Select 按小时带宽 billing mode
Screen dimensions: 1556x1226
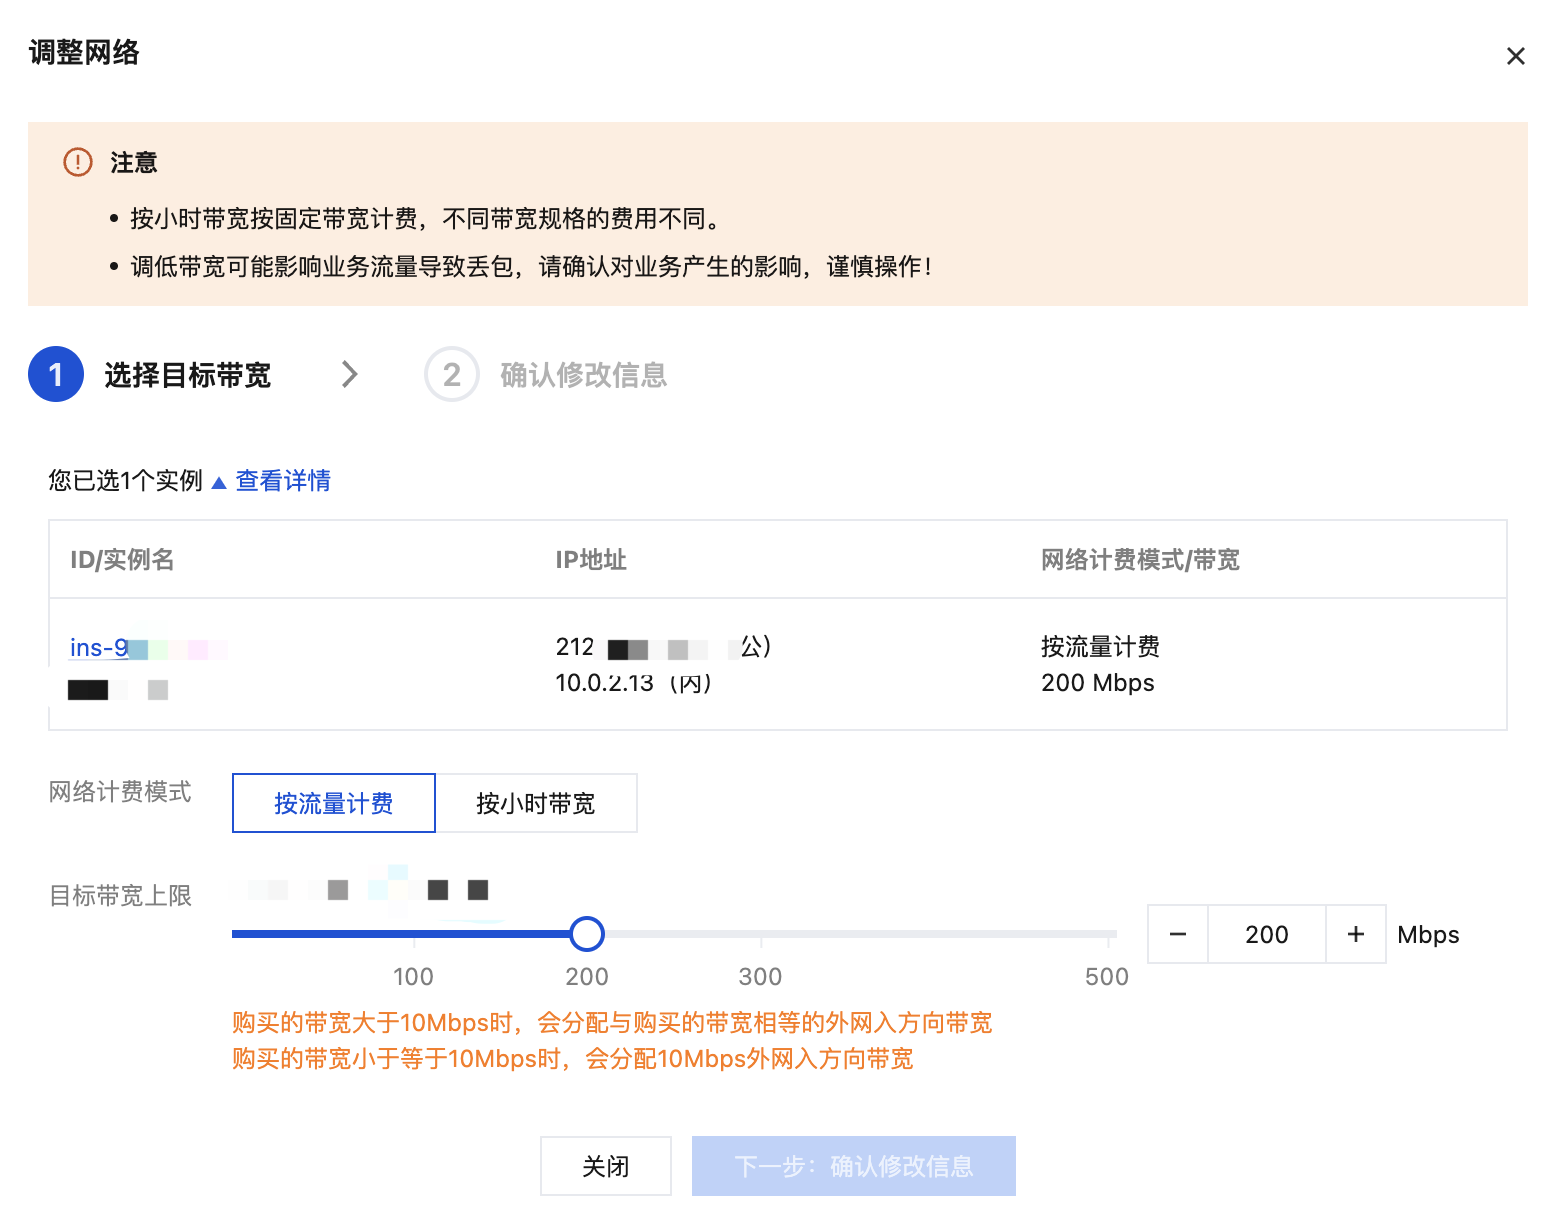[x=536, y=803]
